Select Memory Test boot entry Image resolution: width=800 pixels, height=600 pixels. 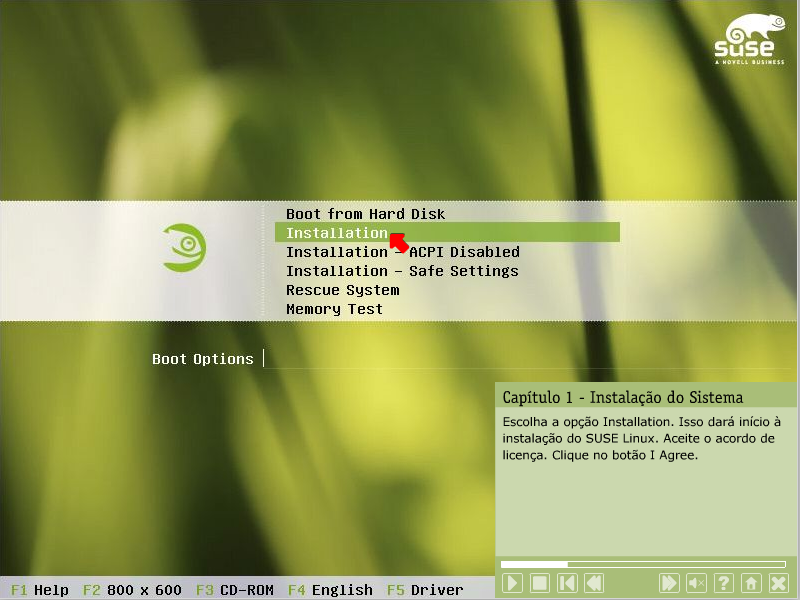coord(334,309)
